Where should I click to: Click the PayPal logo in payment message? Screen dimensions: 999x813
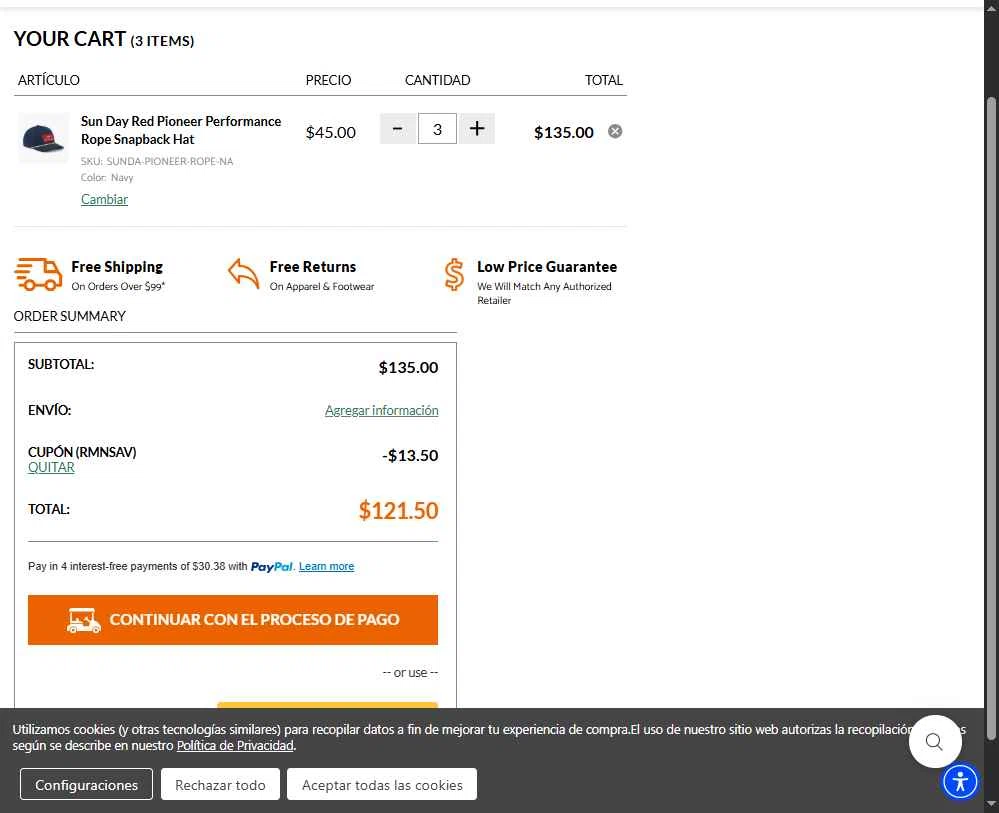[x=271, y=567]
